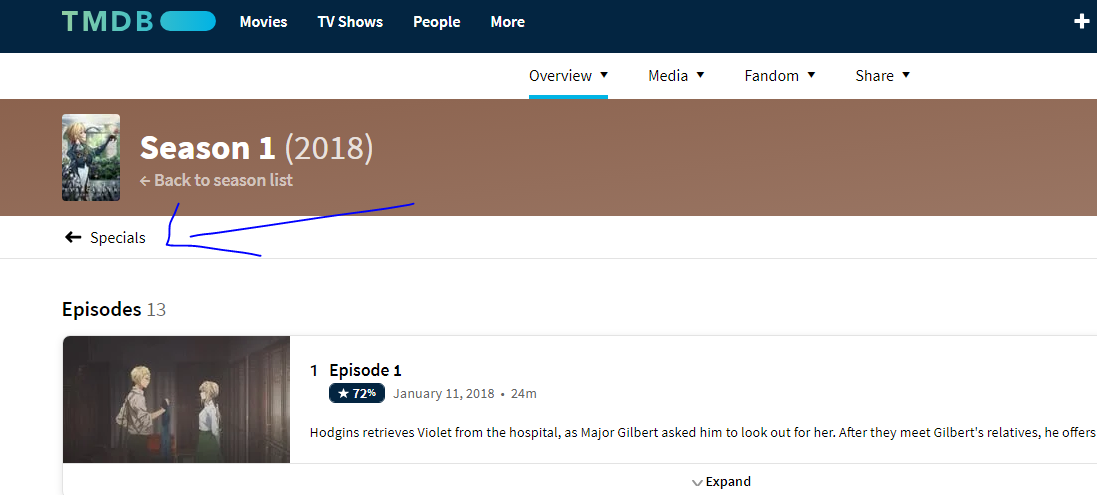Click the down chevron next to Expand

697,482
